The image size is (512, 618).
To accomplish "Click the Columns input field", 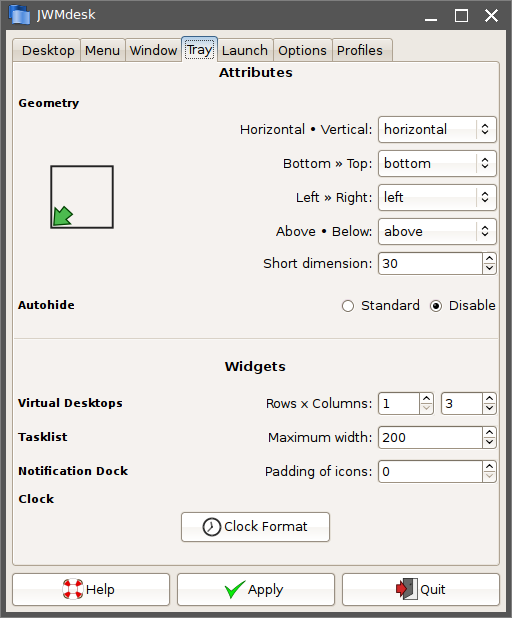I will [x=462, y=404].
